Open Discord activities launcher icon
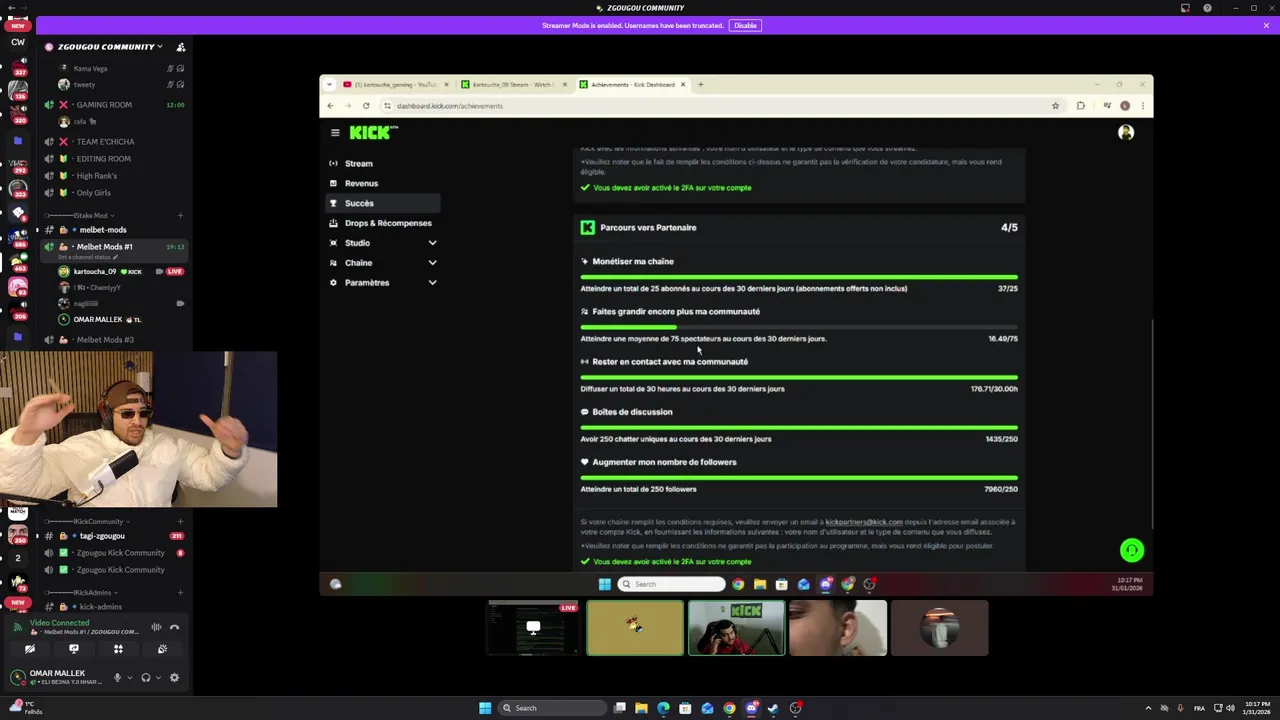Screen dimensions: 1280x720 pos(118,649)
